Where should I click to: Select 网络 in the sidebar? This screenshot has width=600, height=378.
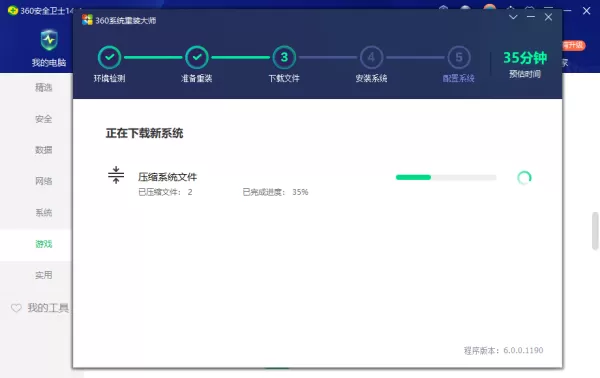44,181
